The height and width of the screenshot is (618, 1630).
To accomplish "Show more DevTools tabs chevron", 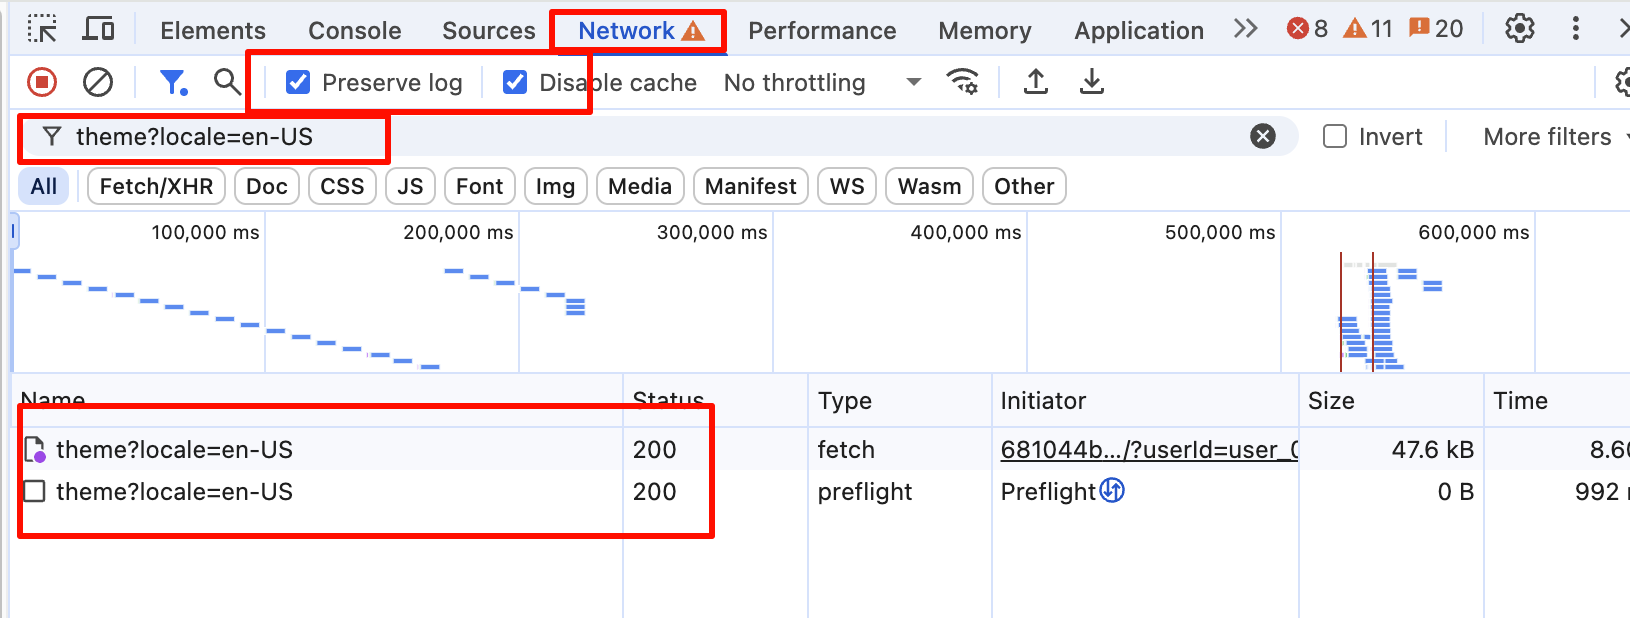I will click(1245, 30).
